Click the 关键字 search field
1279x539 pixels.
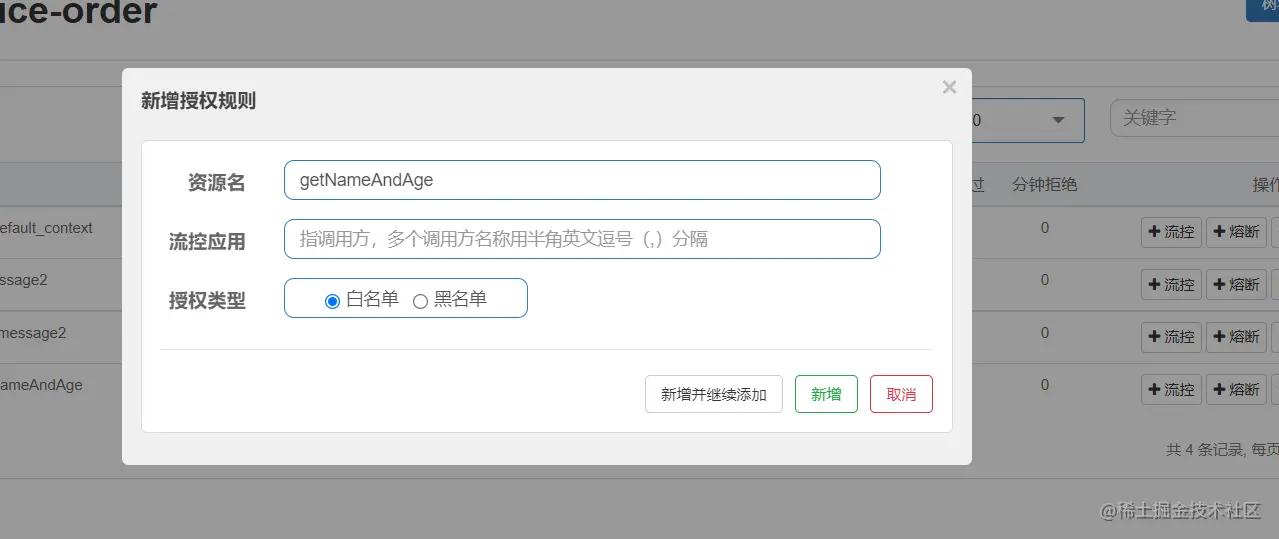point(1194,118)
